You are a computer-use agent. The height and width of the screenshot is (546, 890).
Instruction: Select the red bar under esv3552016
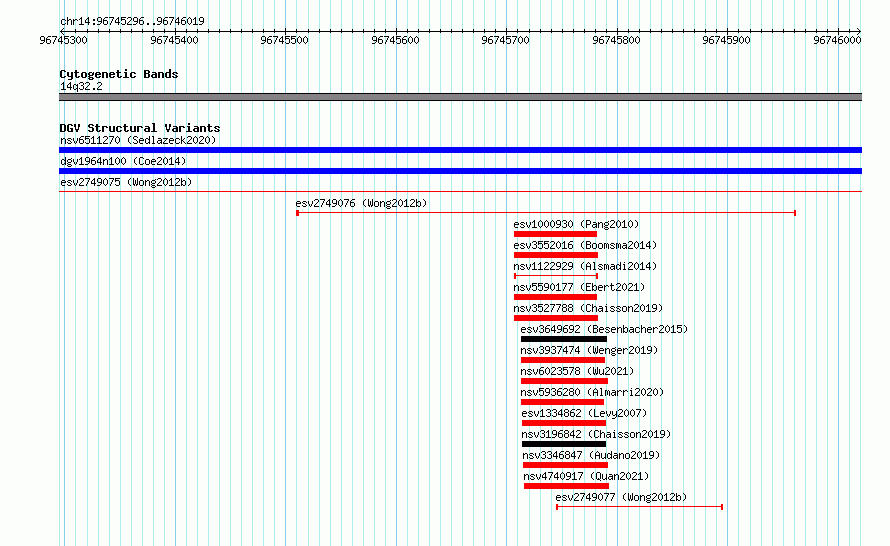pyautogui.click(x=556, y=255)
